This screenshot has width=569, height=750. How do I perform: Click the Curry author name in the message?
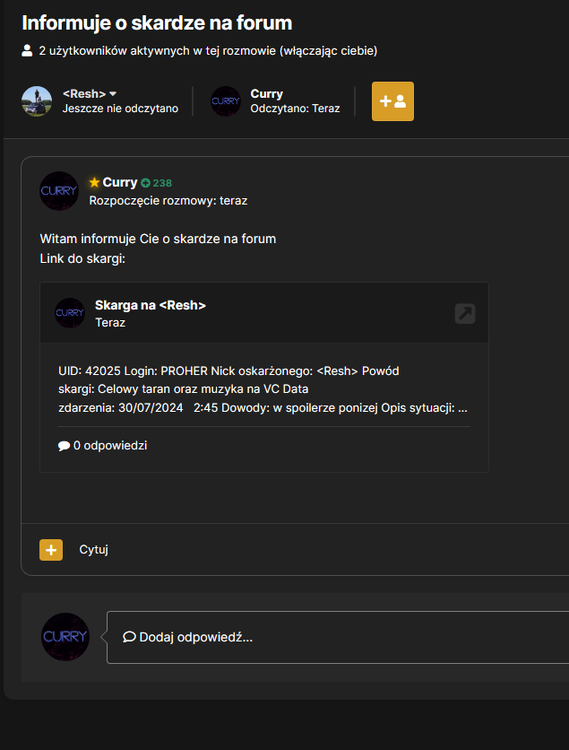tap(120, 182)
